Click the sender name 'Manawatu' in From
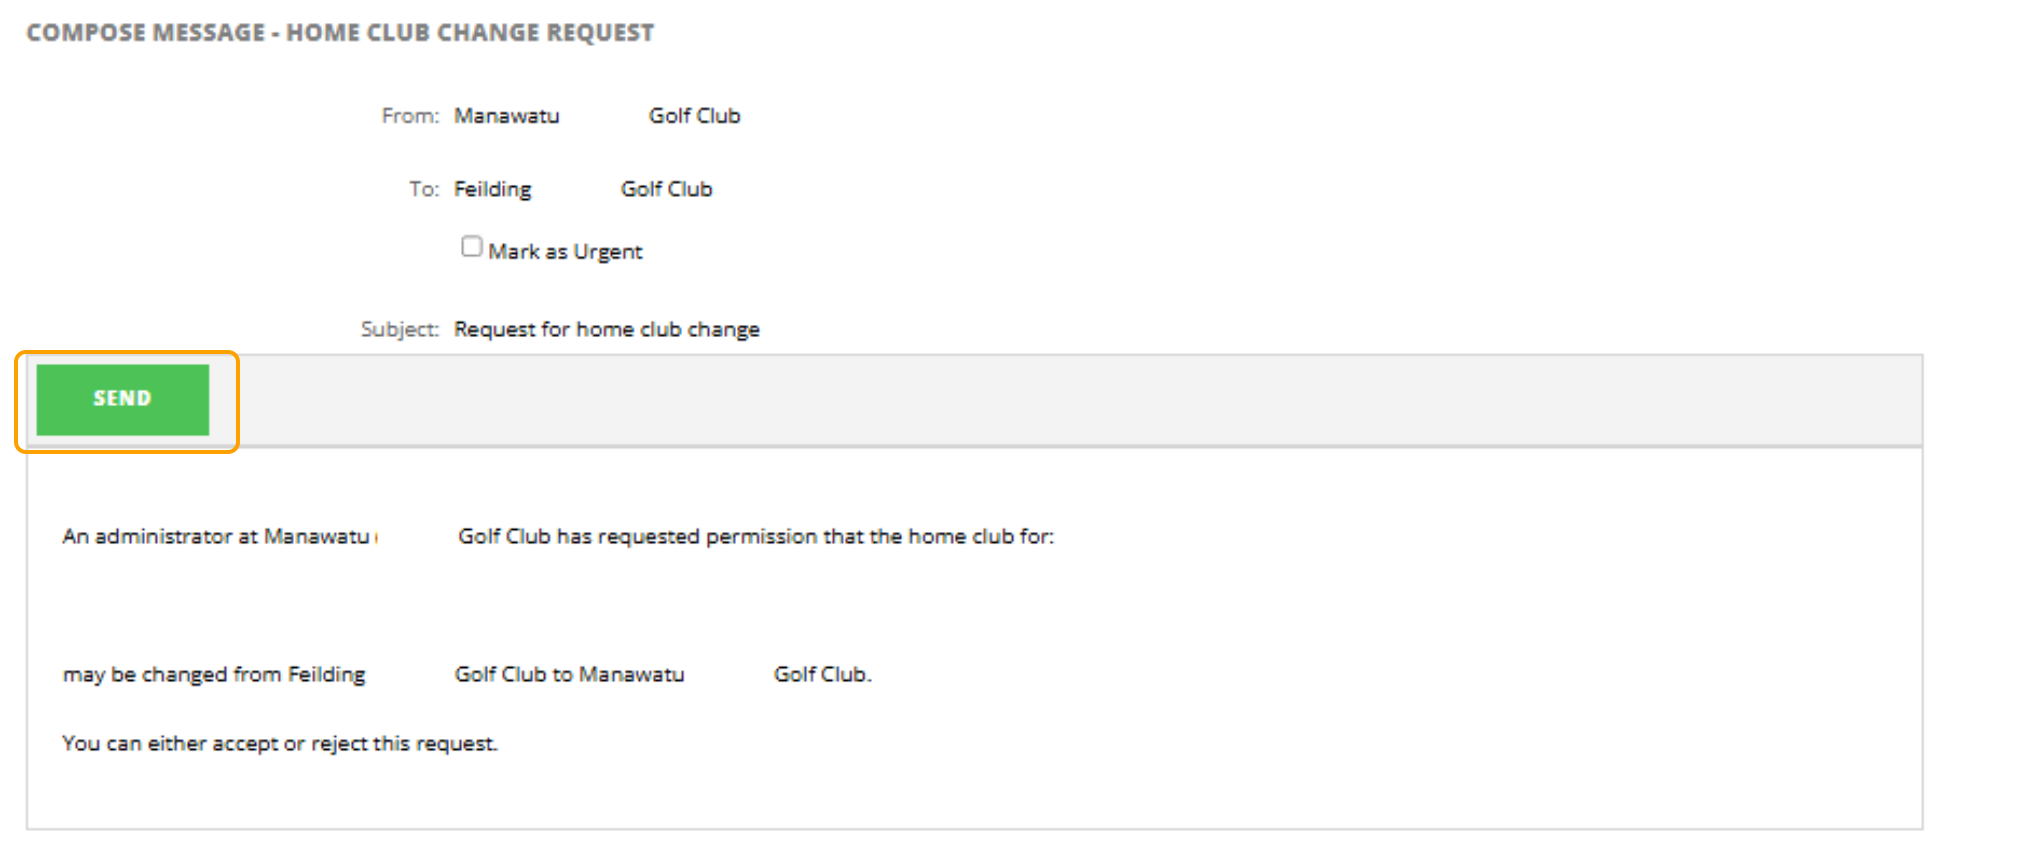The height and width of the screenshot is (867, 2023). coord(506,116)
